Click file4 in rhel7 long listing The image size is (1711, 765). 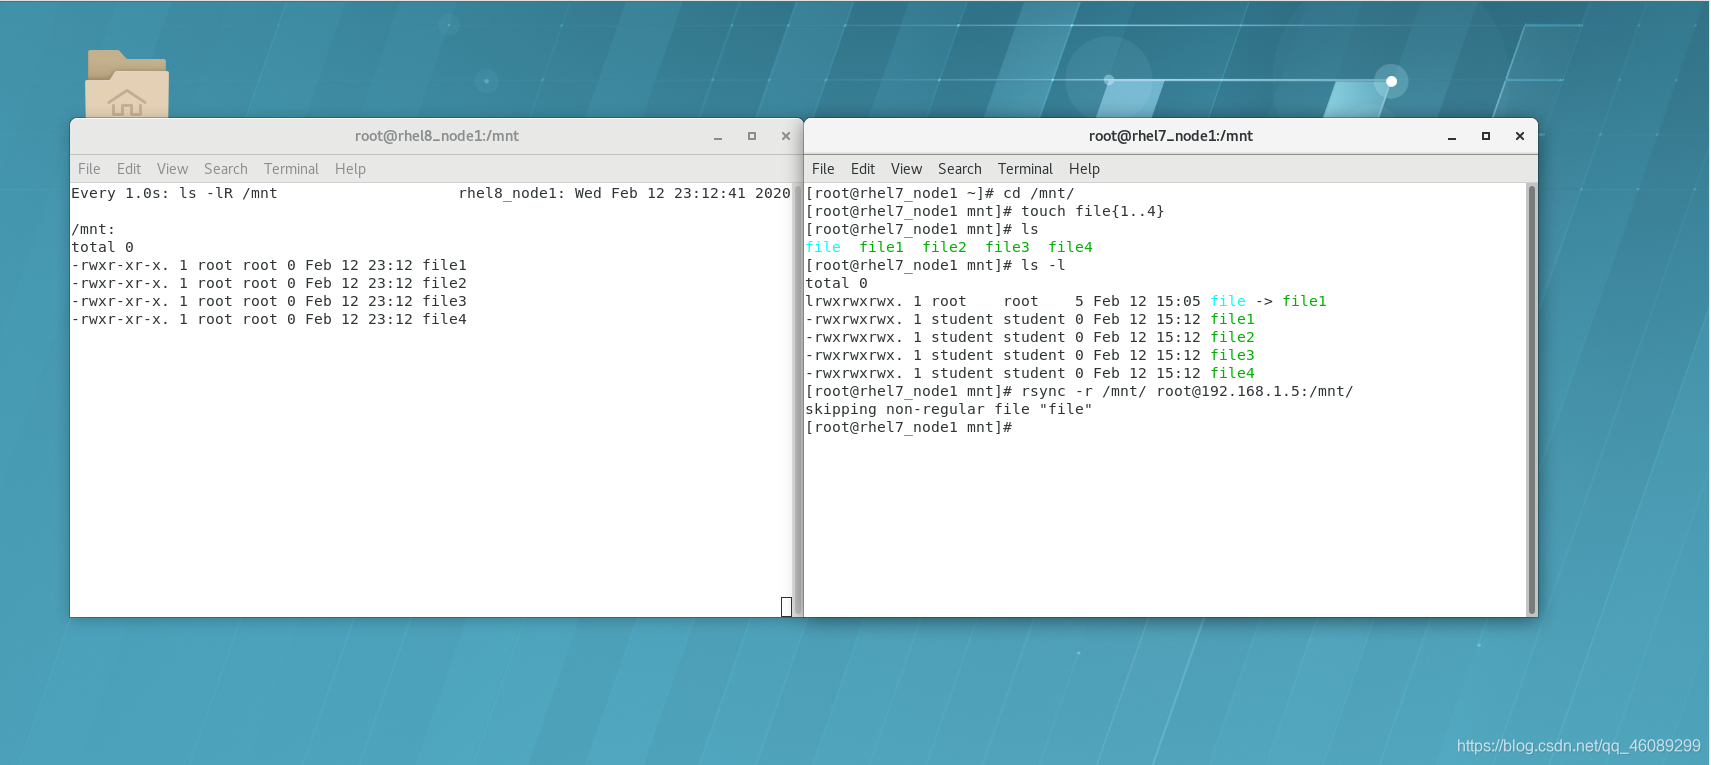(1232, 373)
